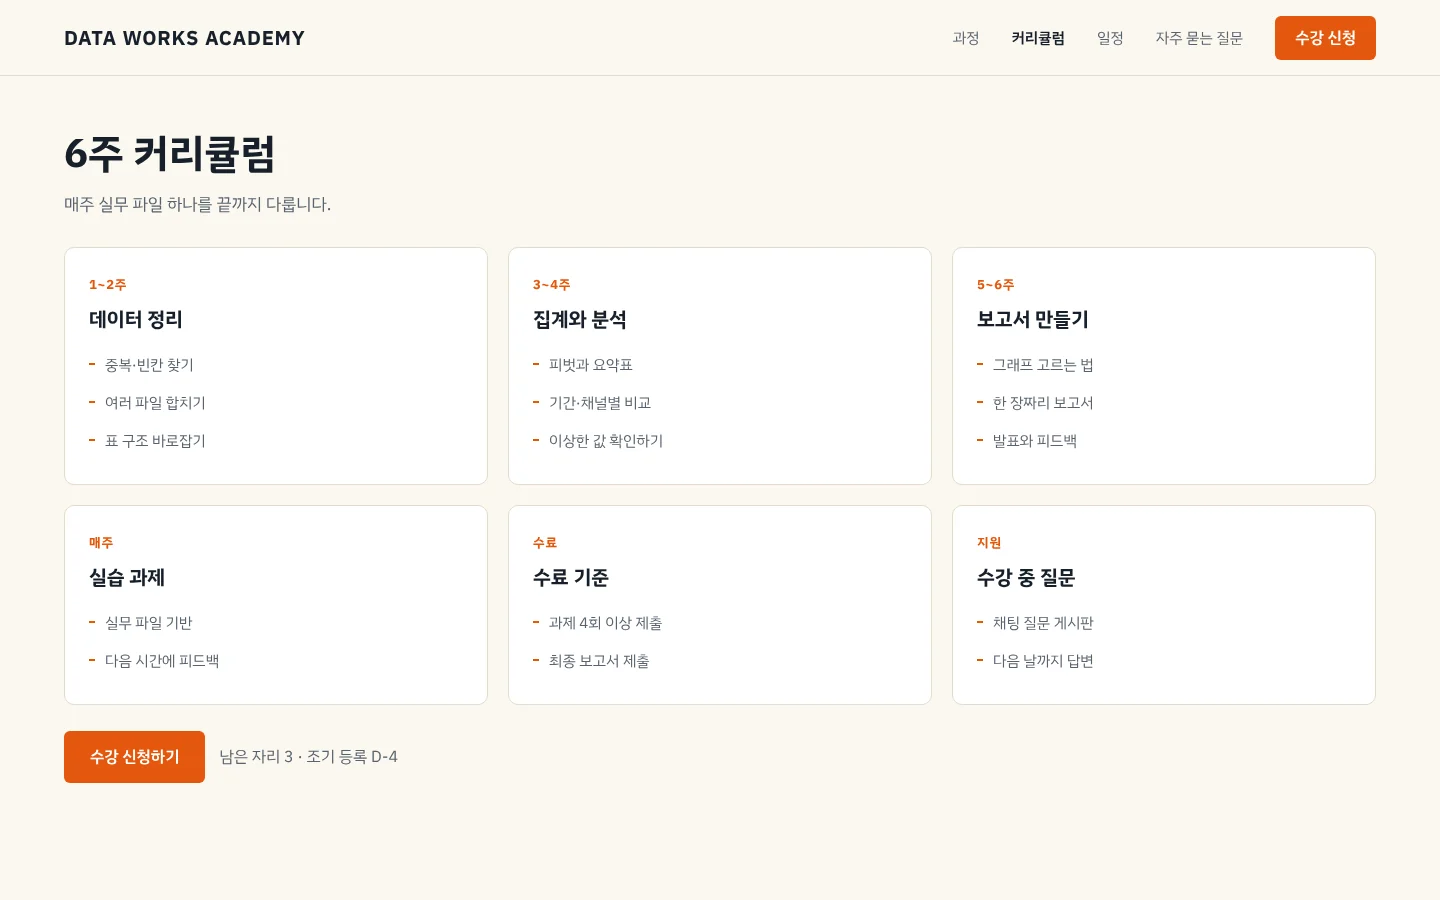Click the DATA WORKS ACADEMY logo
The height and width of the screenshot is (900, 1440).
(184, 38)
